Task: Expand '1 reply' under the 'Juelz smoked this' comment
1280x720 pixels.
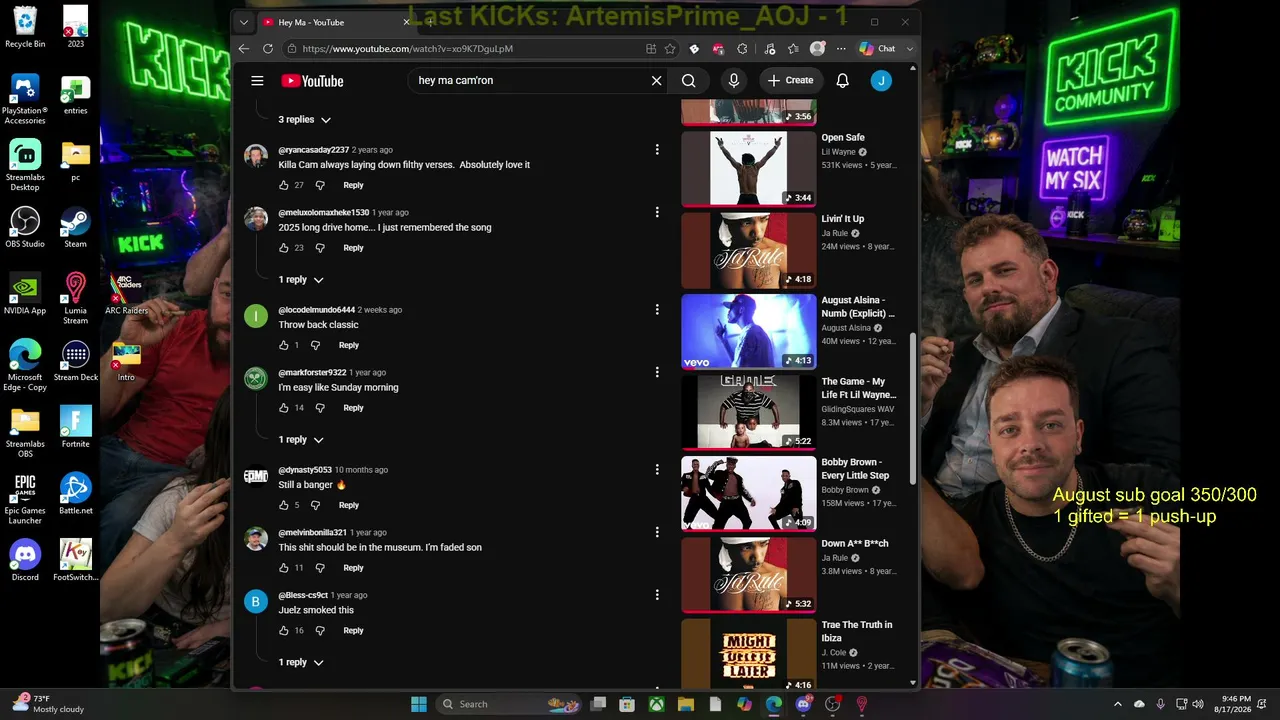Action: 301,662
